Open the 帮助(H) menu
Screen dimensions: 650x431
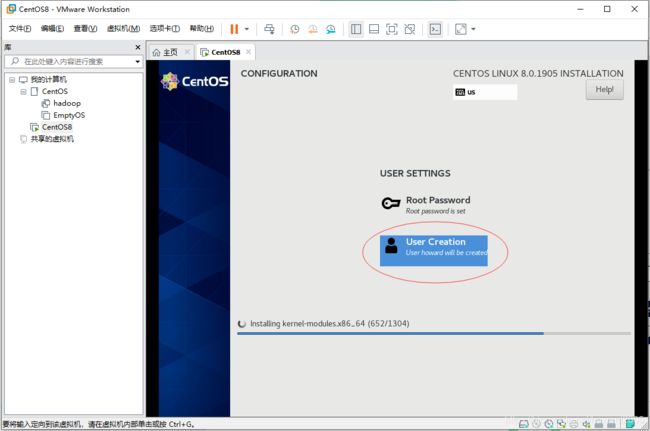(202, 28)
